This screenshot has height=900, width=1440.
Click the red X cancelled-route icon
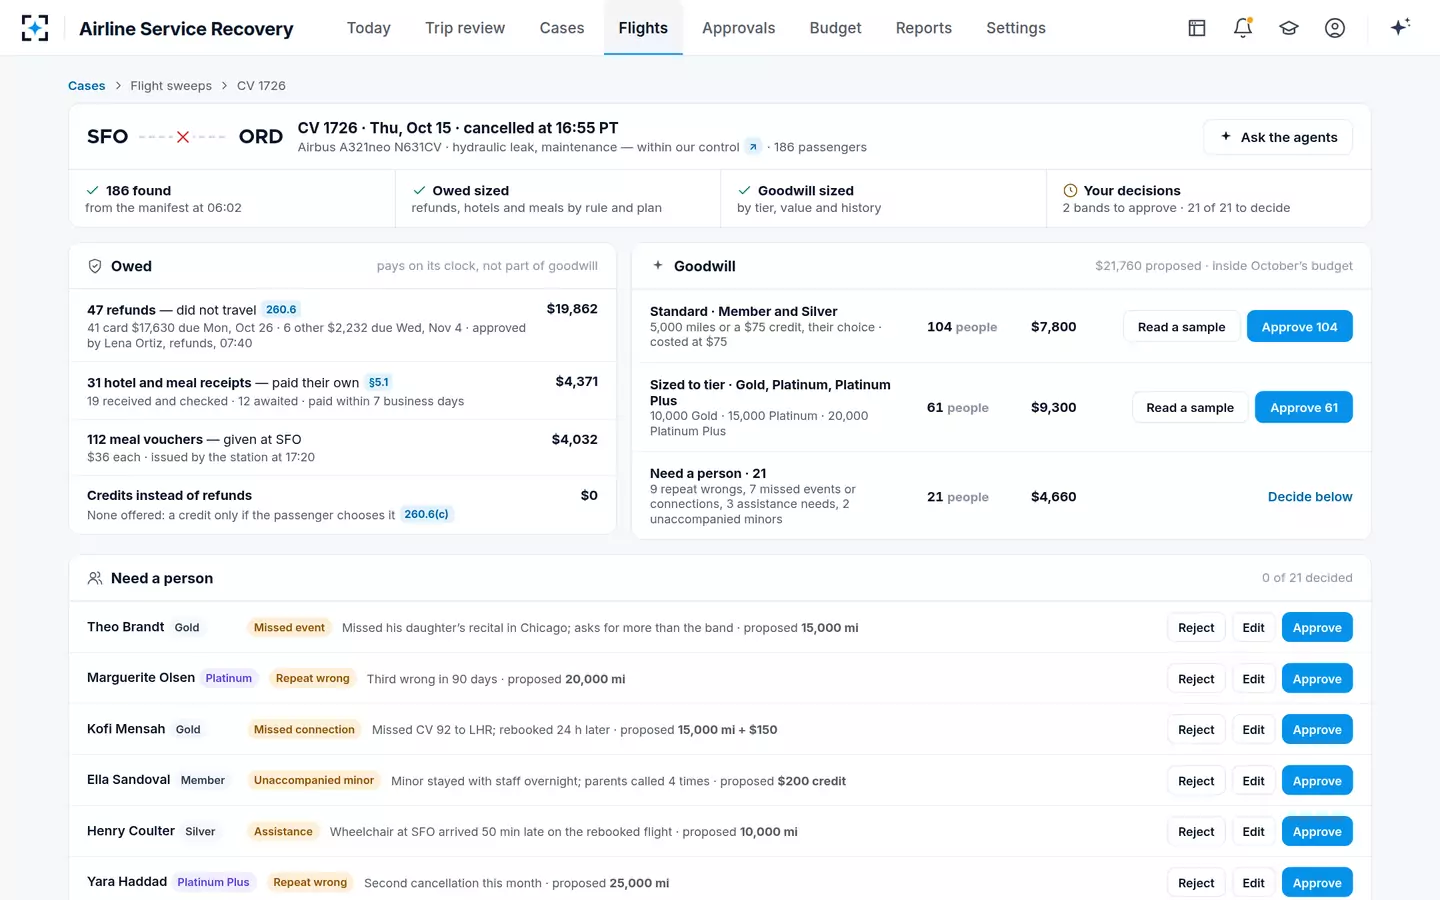183,137
